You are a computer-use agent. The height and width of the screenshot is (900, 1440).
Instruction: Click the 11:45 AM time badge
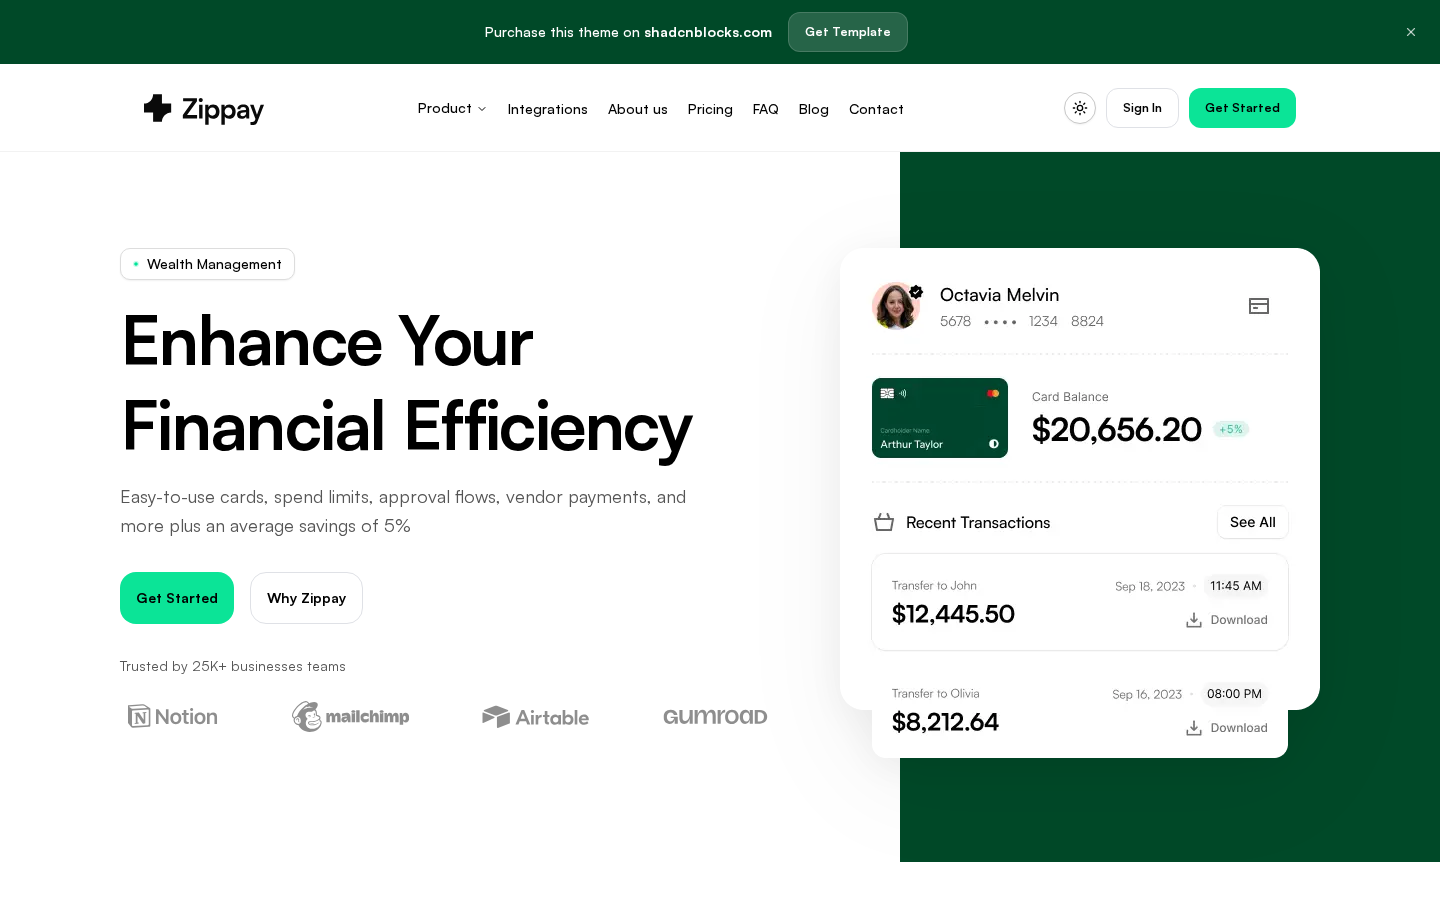click(1236, 586)
